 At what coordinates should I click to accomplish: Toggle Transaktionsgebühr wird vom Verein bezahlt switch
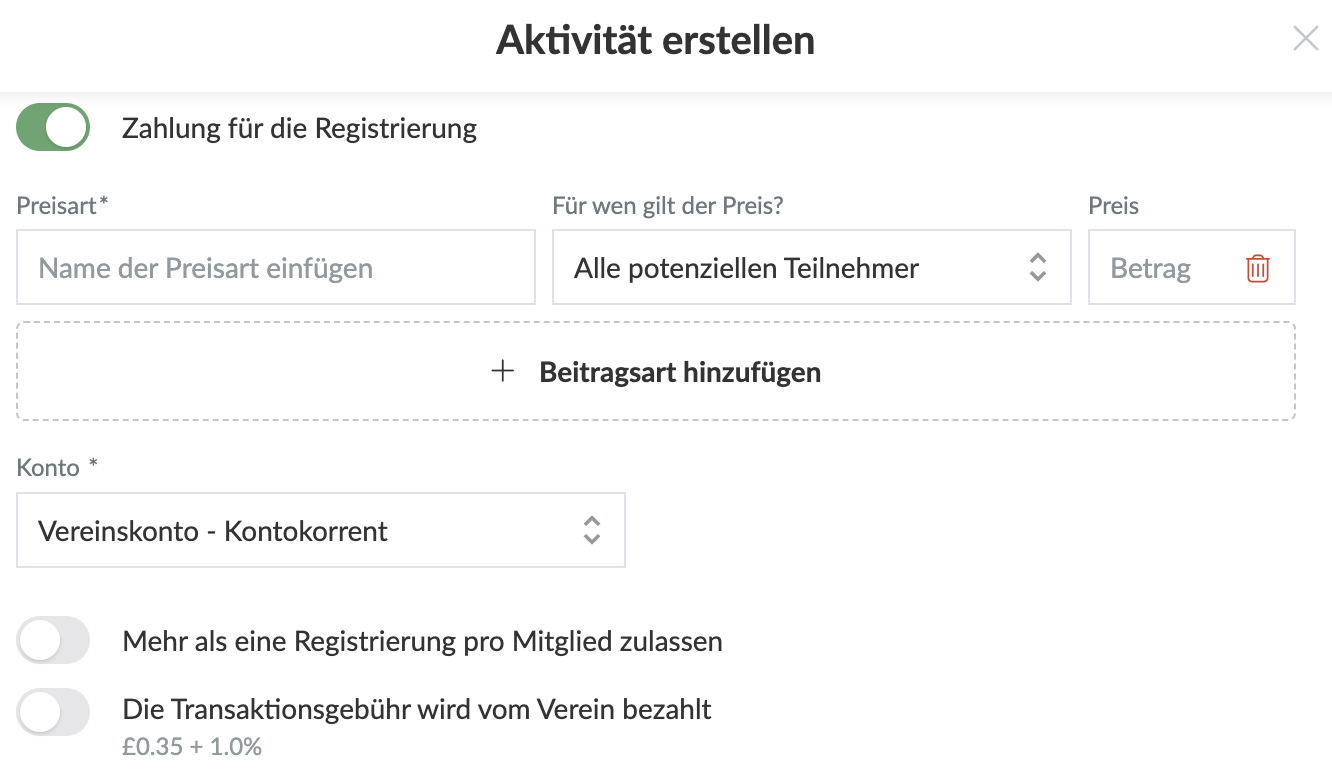53,712
